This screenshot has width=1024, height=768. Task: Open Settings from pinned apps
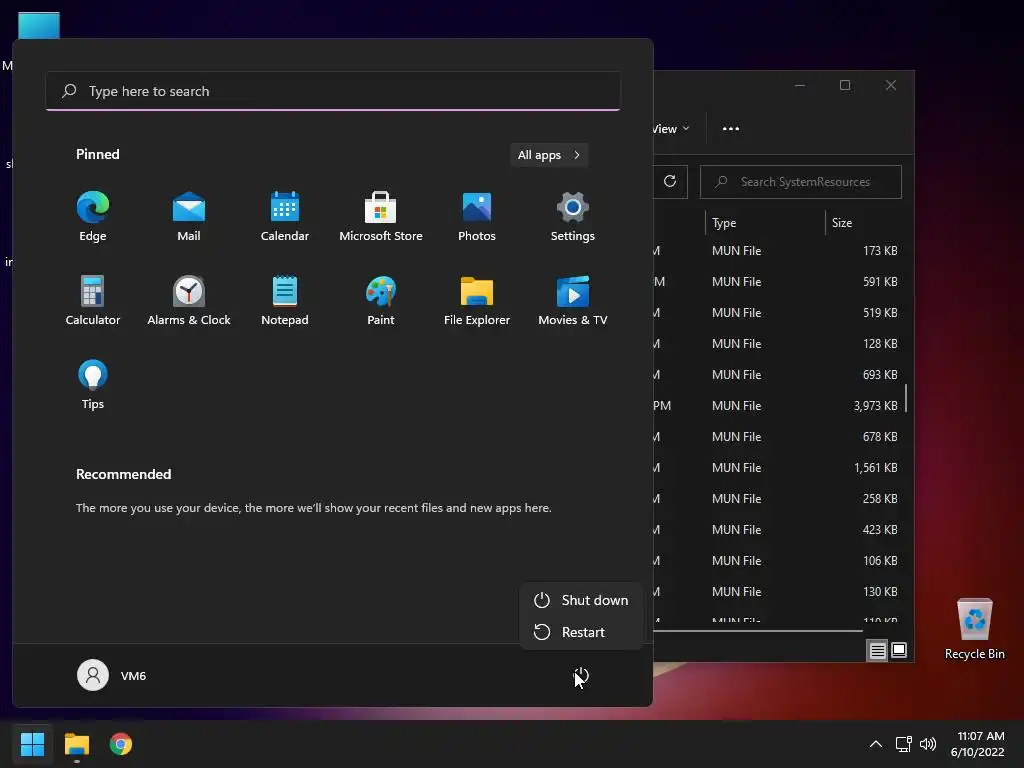[x=573, y=217]
